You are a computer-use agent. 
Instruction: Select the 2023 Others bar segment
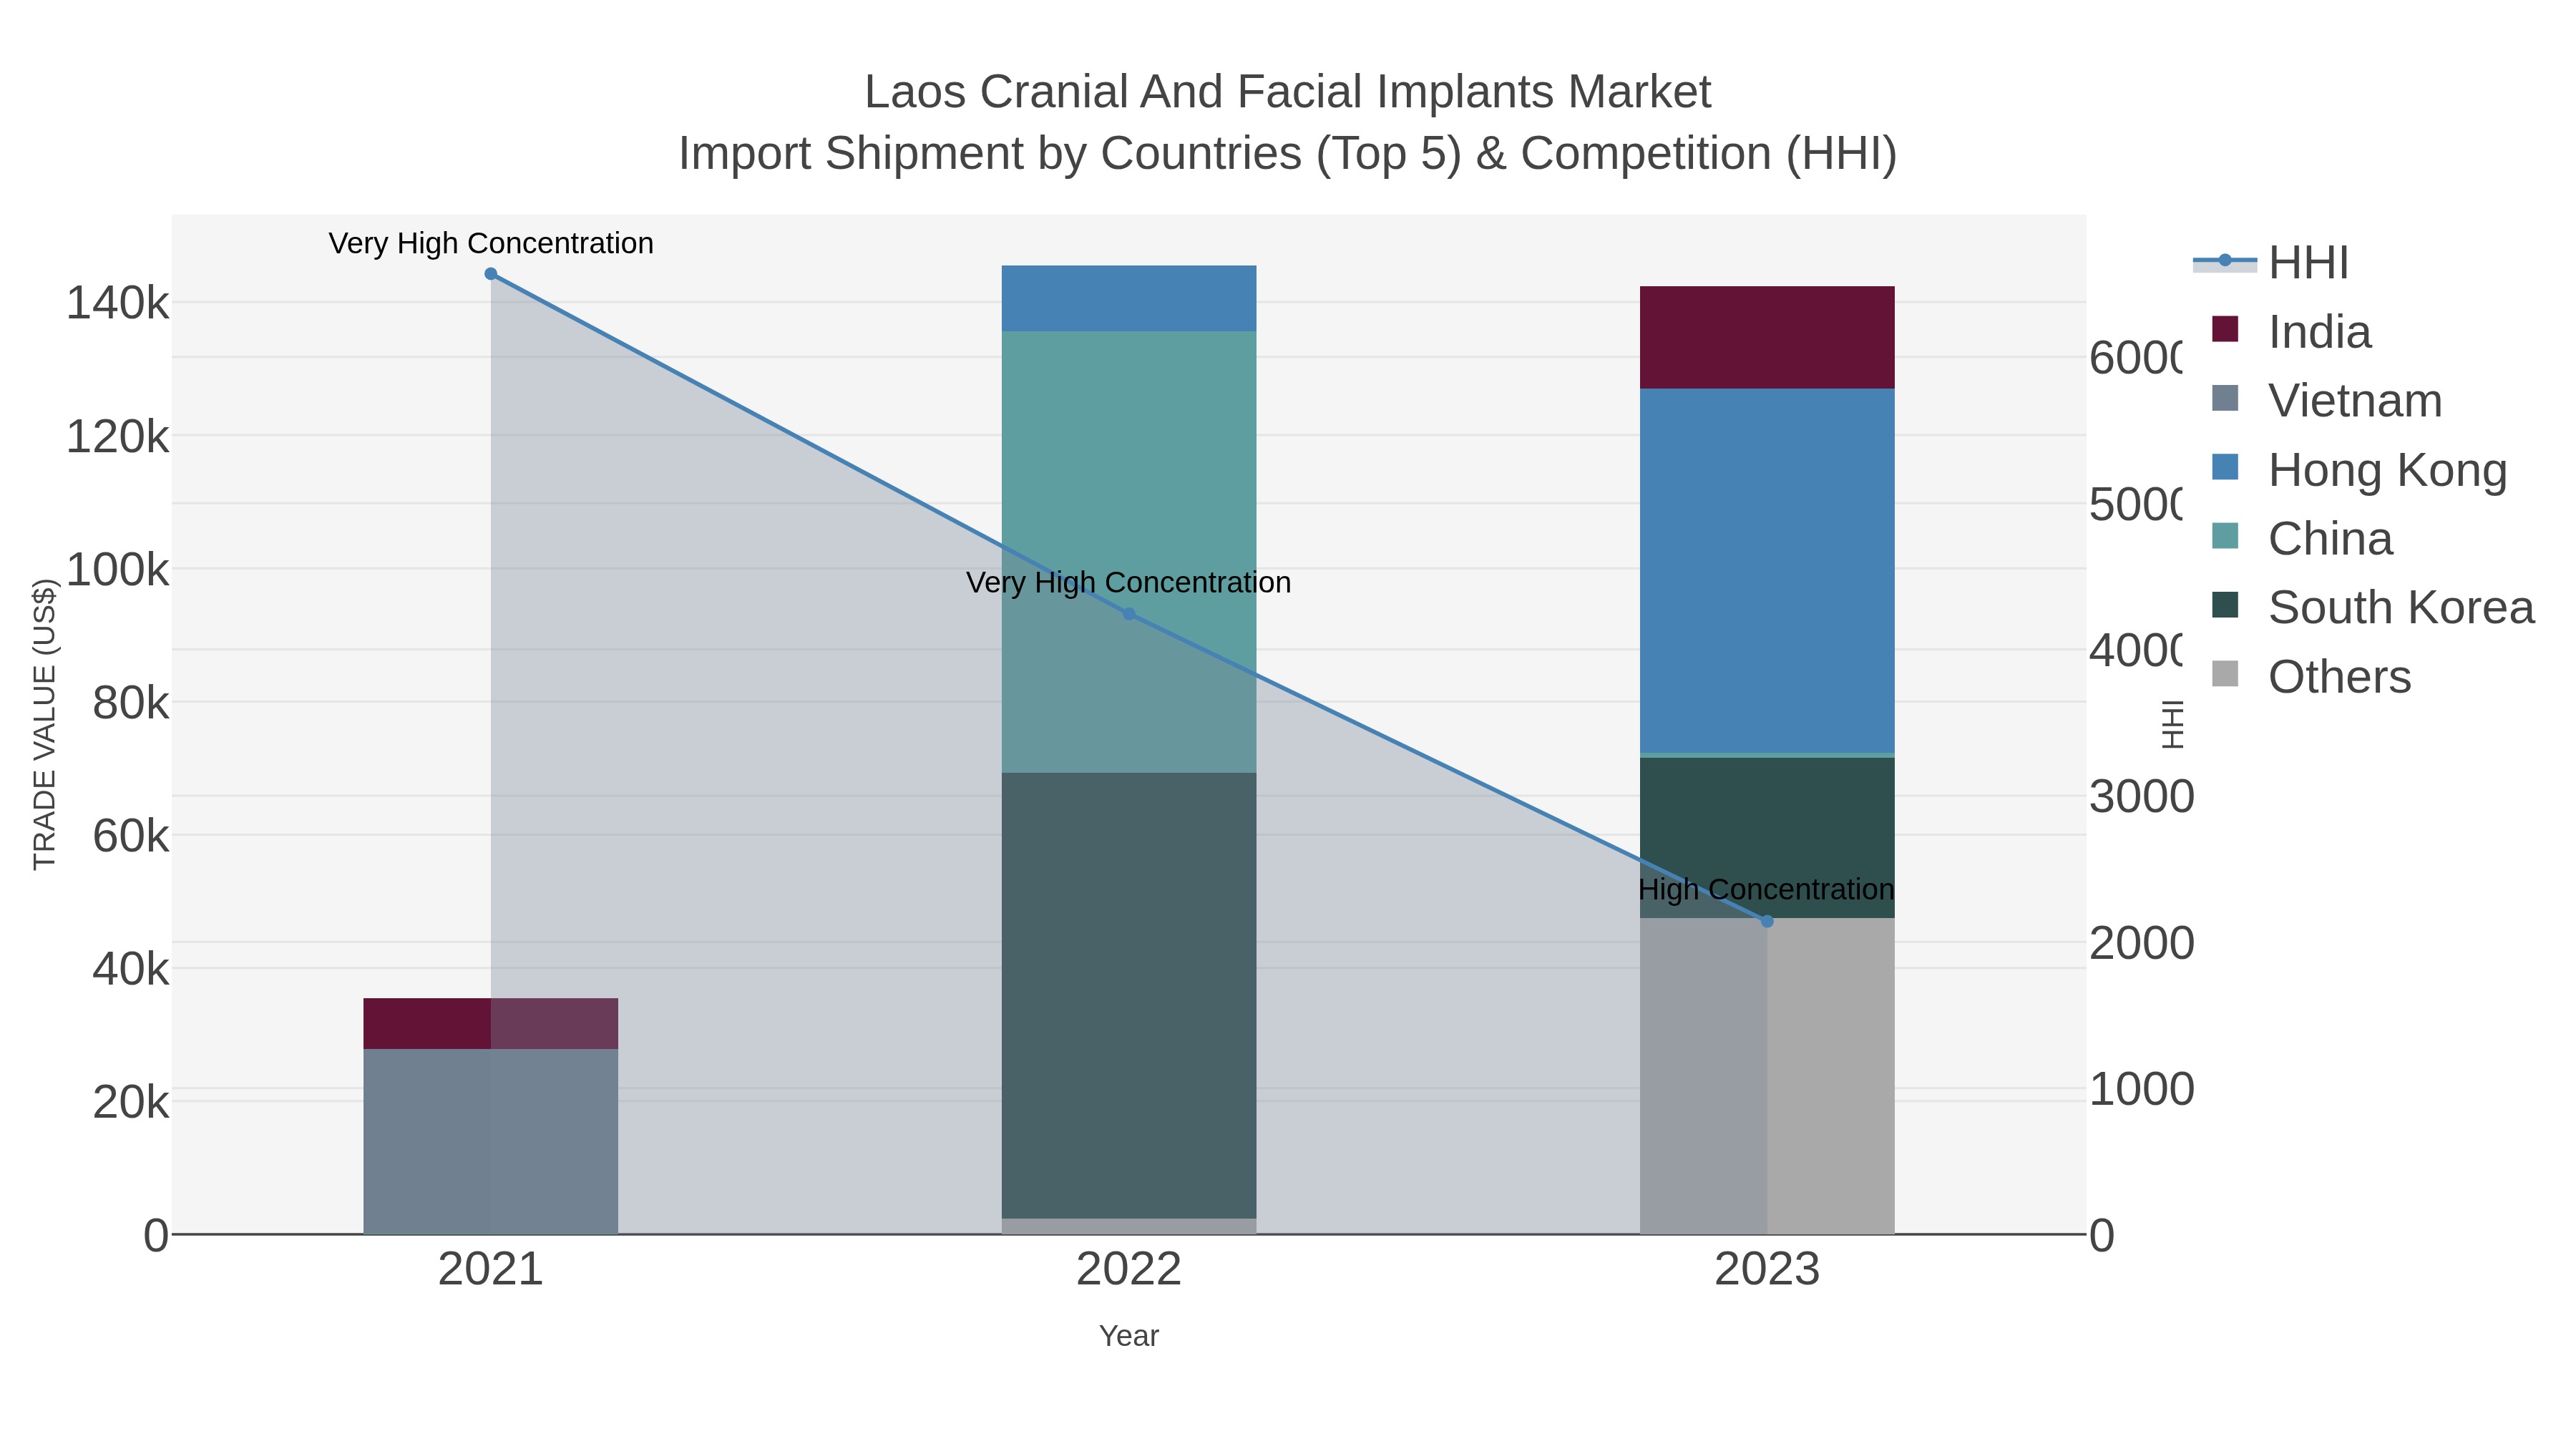[x=1767, y=1076]
